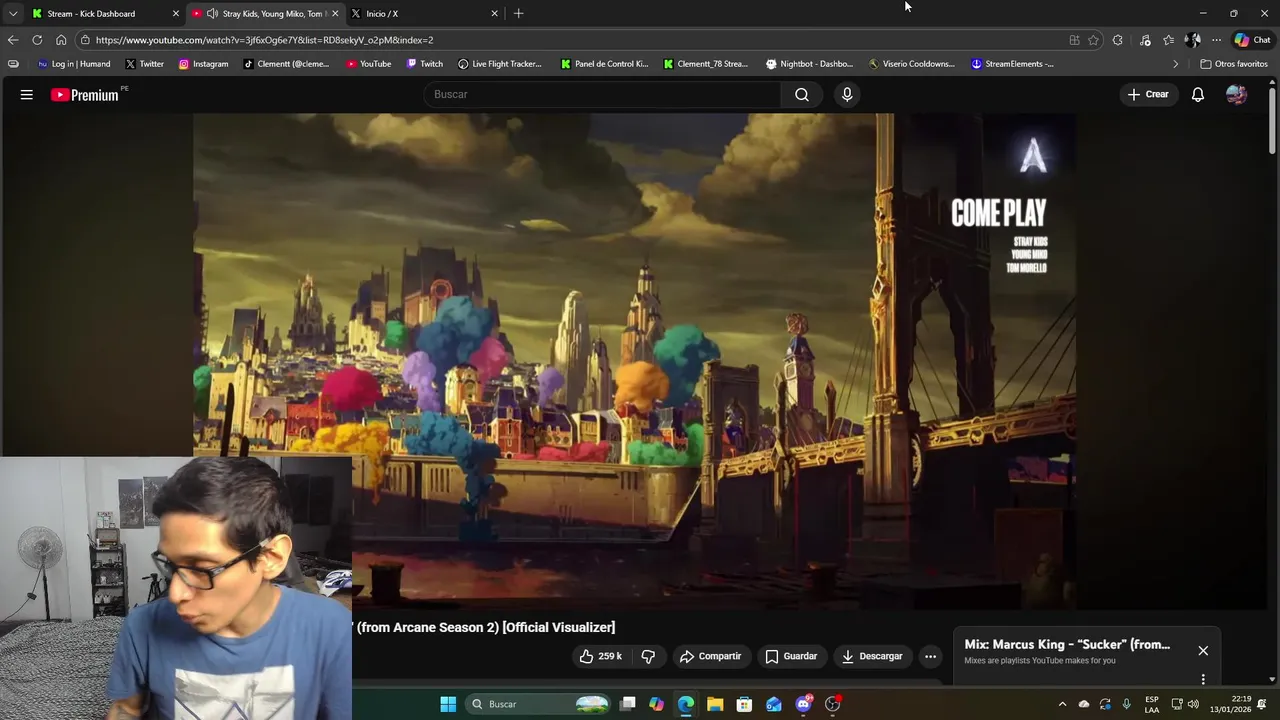
Task: Like the video with 259 k likes
Action: 600,656
